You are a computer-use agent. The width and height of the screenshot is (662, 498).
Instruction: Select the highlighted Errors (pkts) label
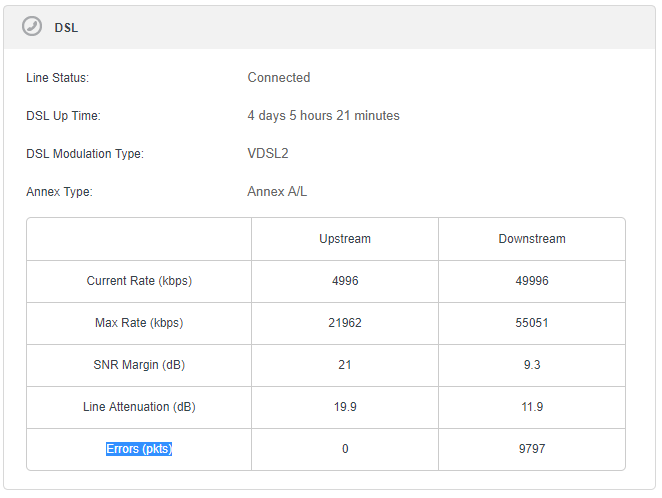coord(139,449)
